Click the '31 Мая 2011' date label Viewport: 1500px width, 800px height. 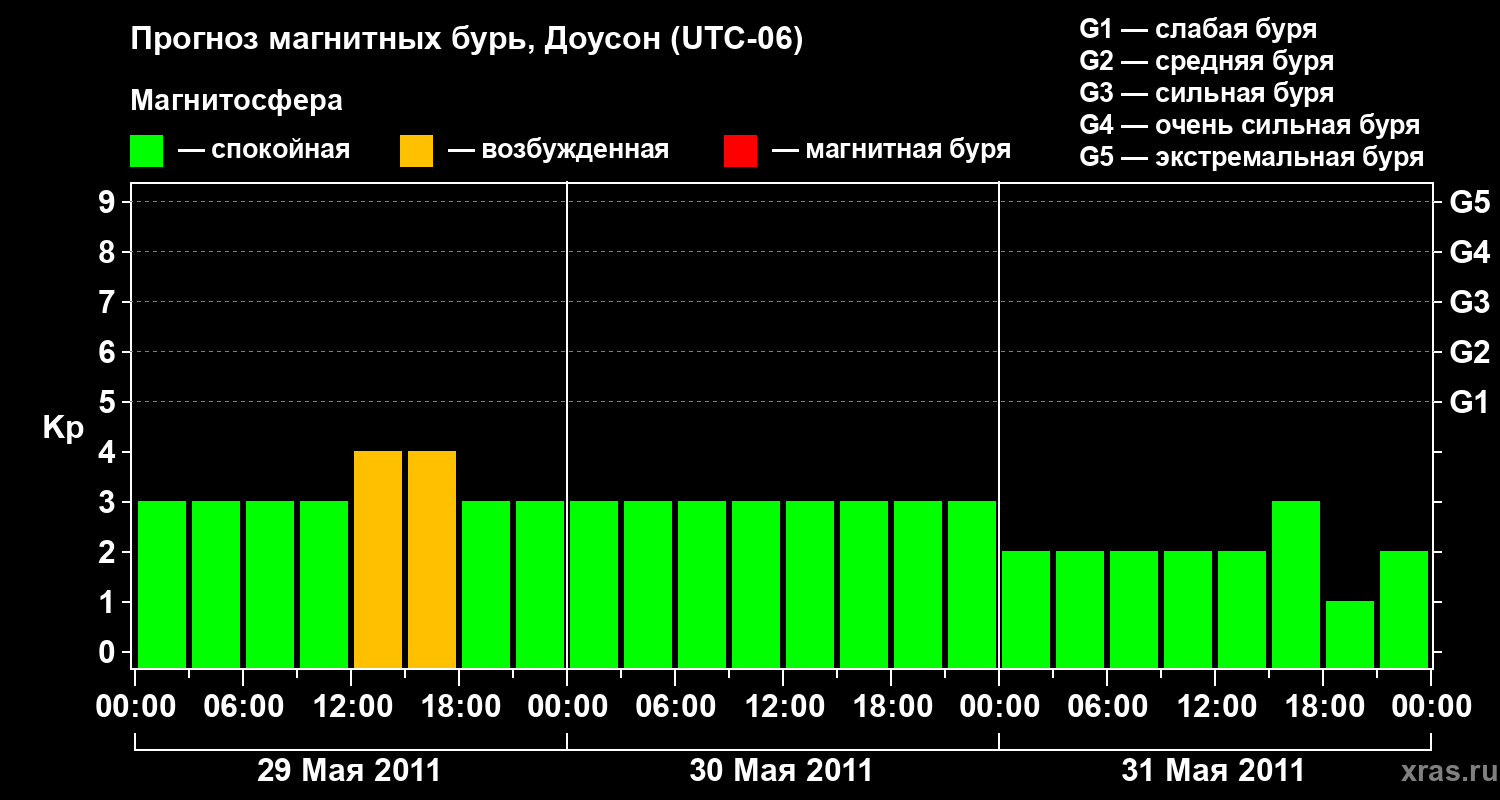click(1213, 770)
